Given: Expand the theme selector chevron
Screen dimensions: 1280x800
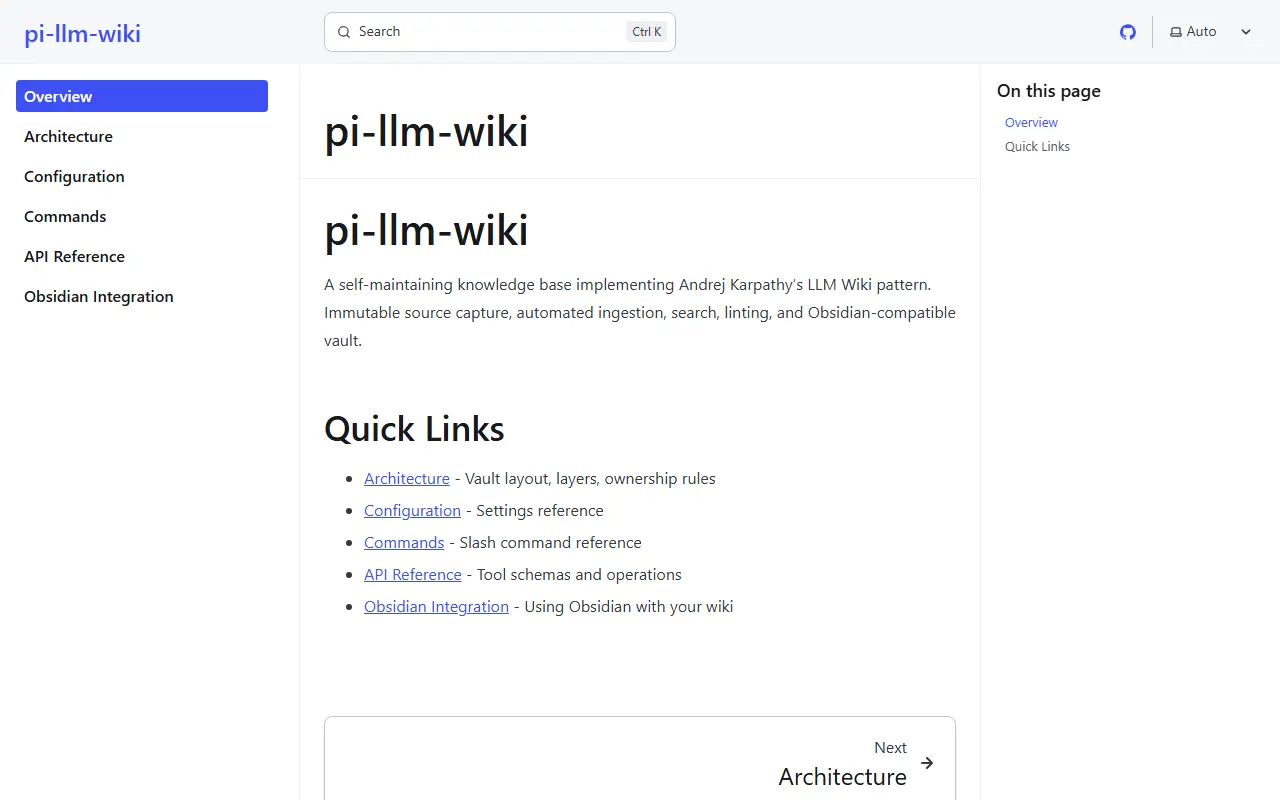Looking at the screenshot, I should pos(1246,32).
